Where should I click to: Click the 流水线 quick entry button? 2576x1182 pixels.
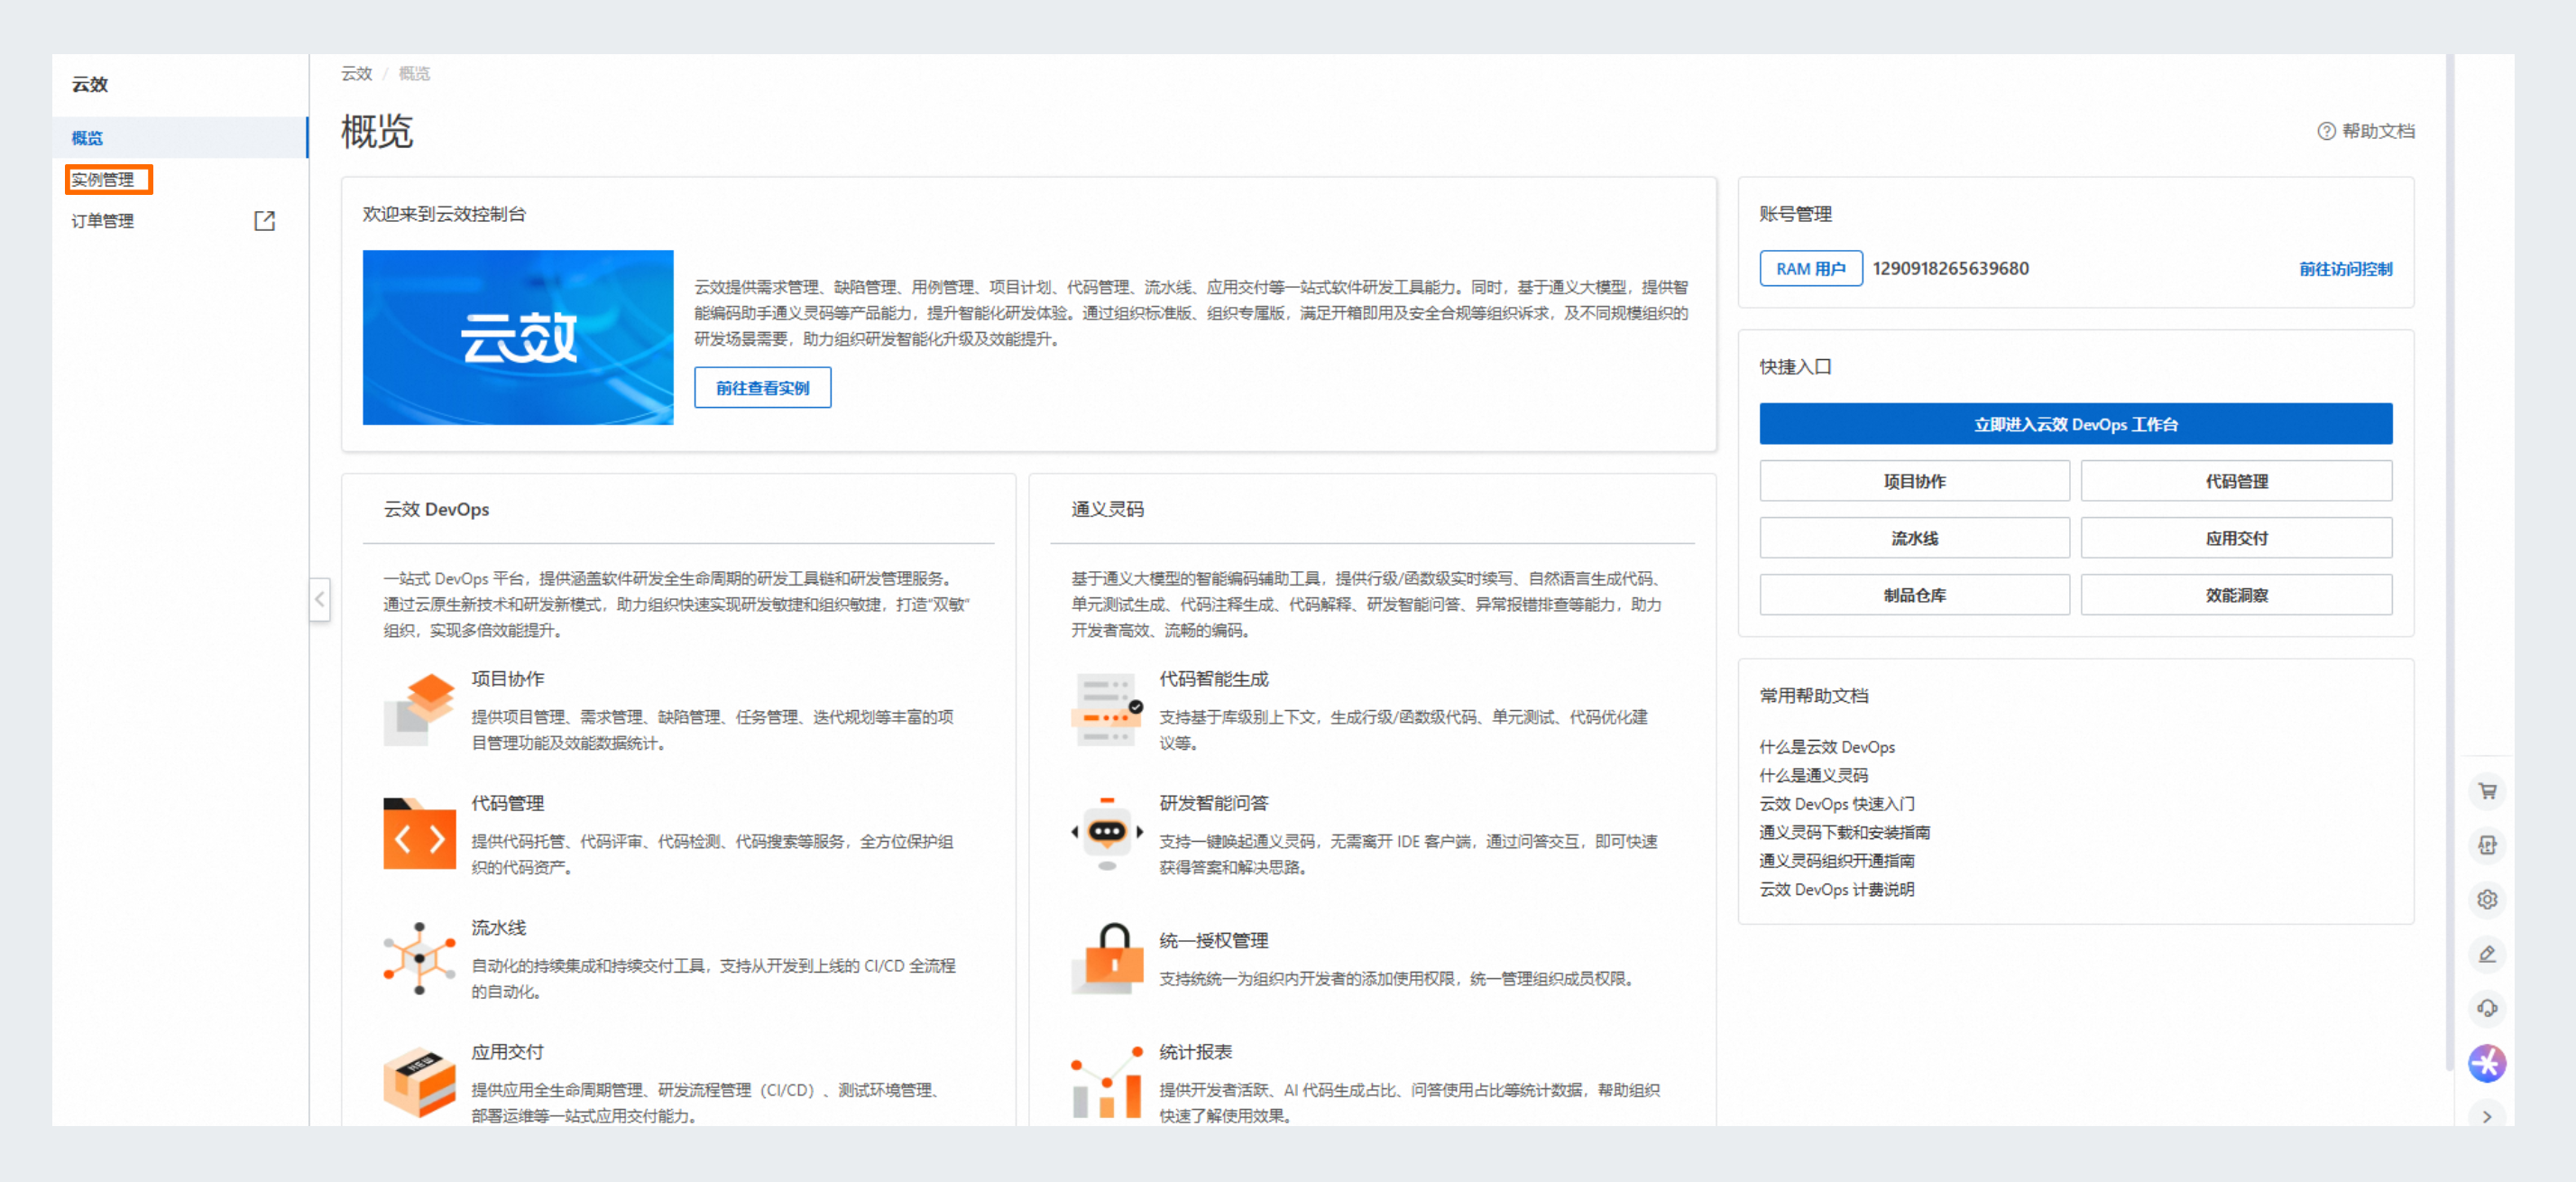pyautogui.click(x=1914, y=538)
